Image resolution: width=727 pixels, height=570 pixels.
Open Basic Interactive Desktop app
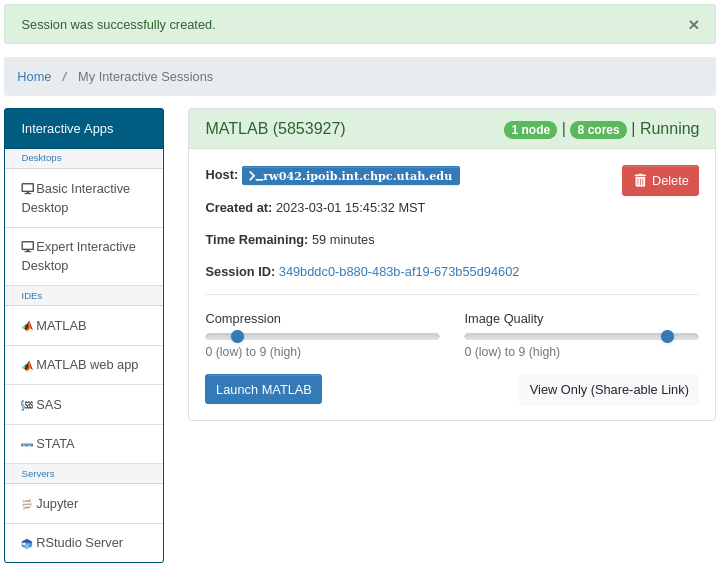(84, 198)
